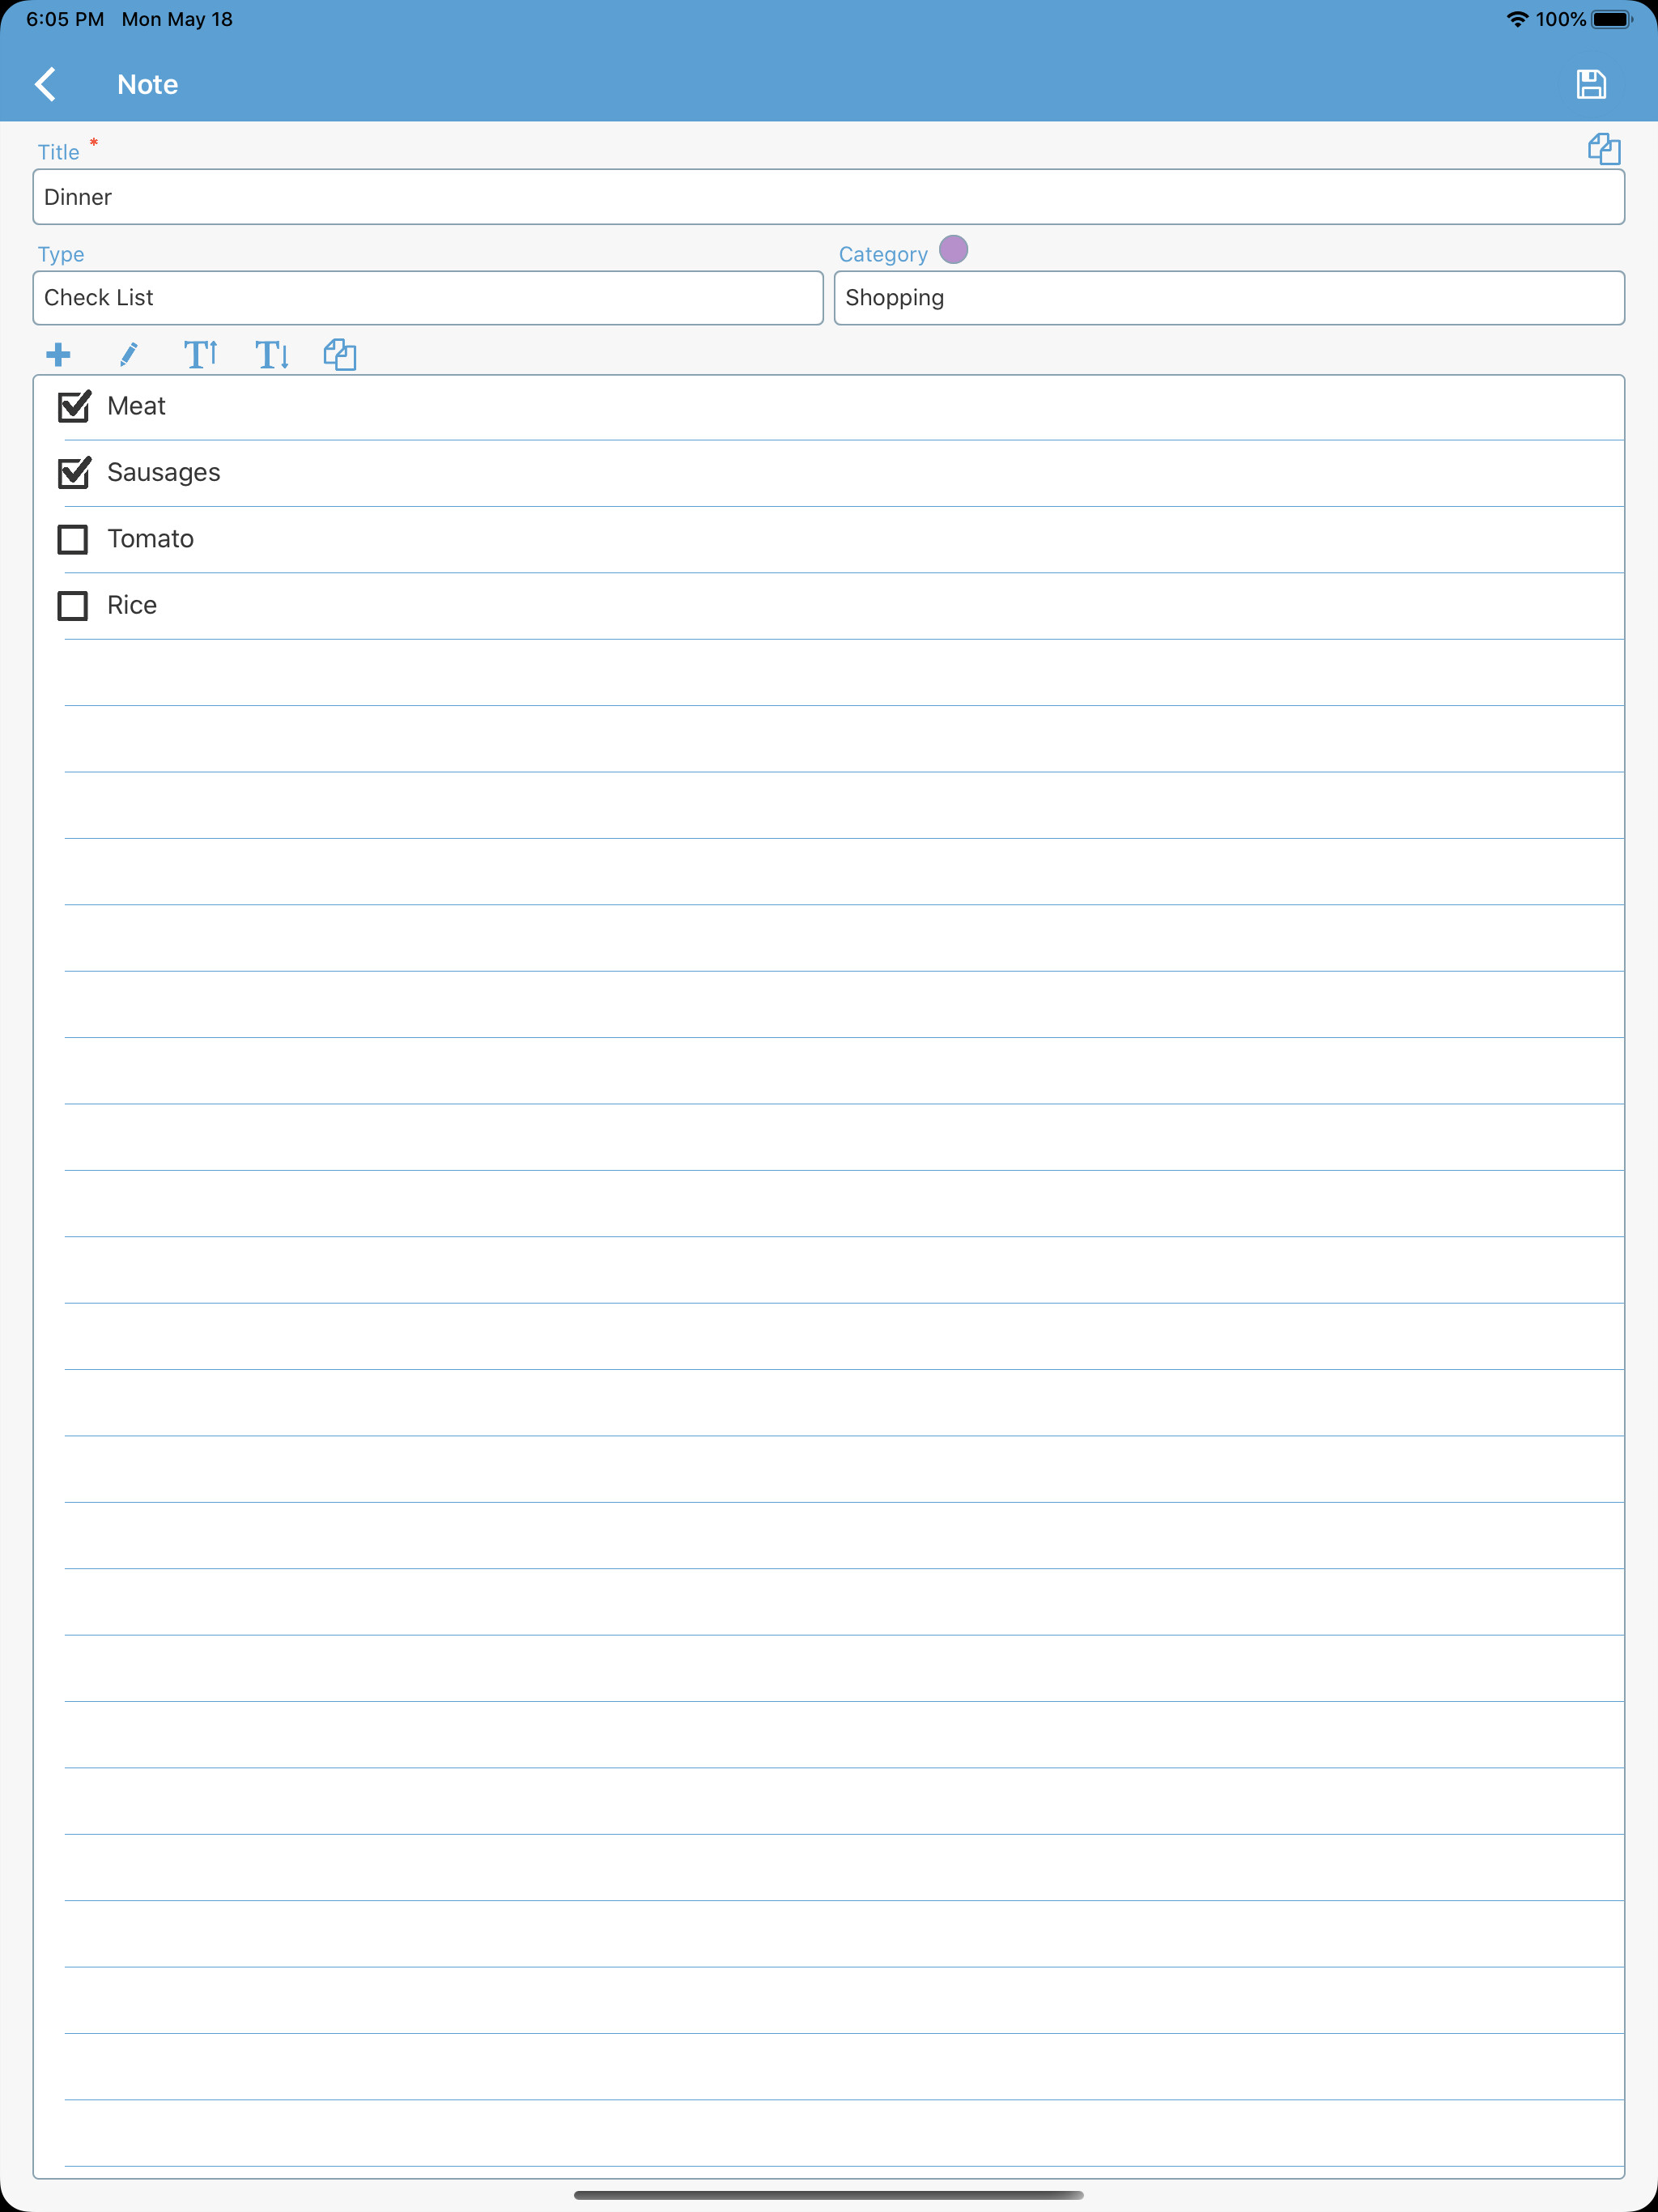
Task: Open the Category dropdown showing Shopping
Action: click(x=1228, y=298)
